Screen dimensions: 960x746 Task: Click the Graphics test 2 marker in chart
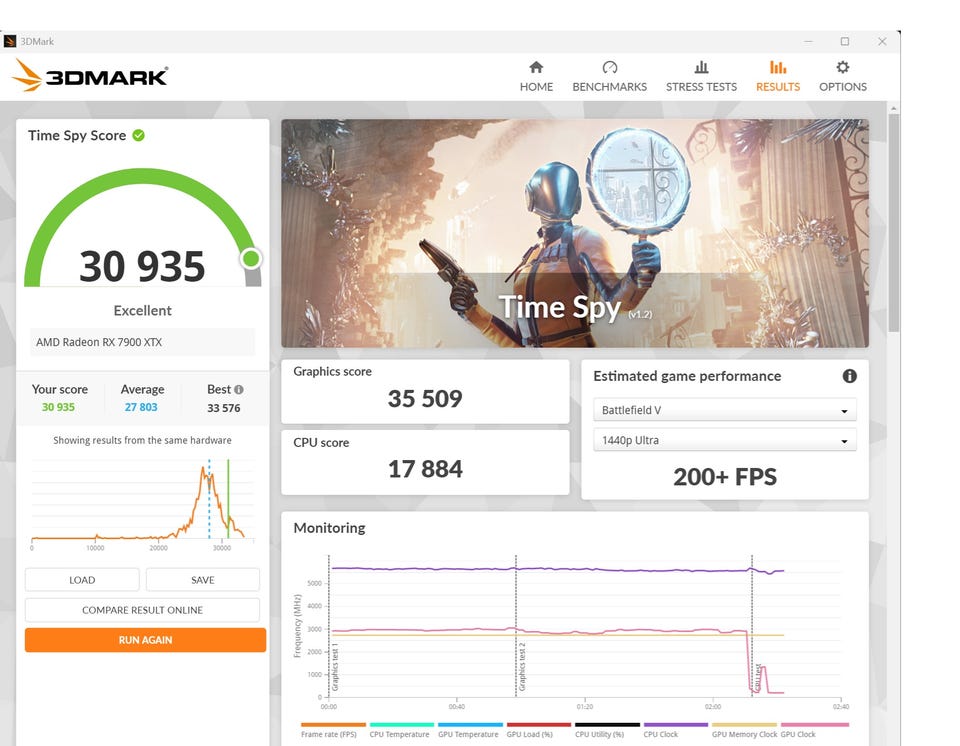(521, 666)
